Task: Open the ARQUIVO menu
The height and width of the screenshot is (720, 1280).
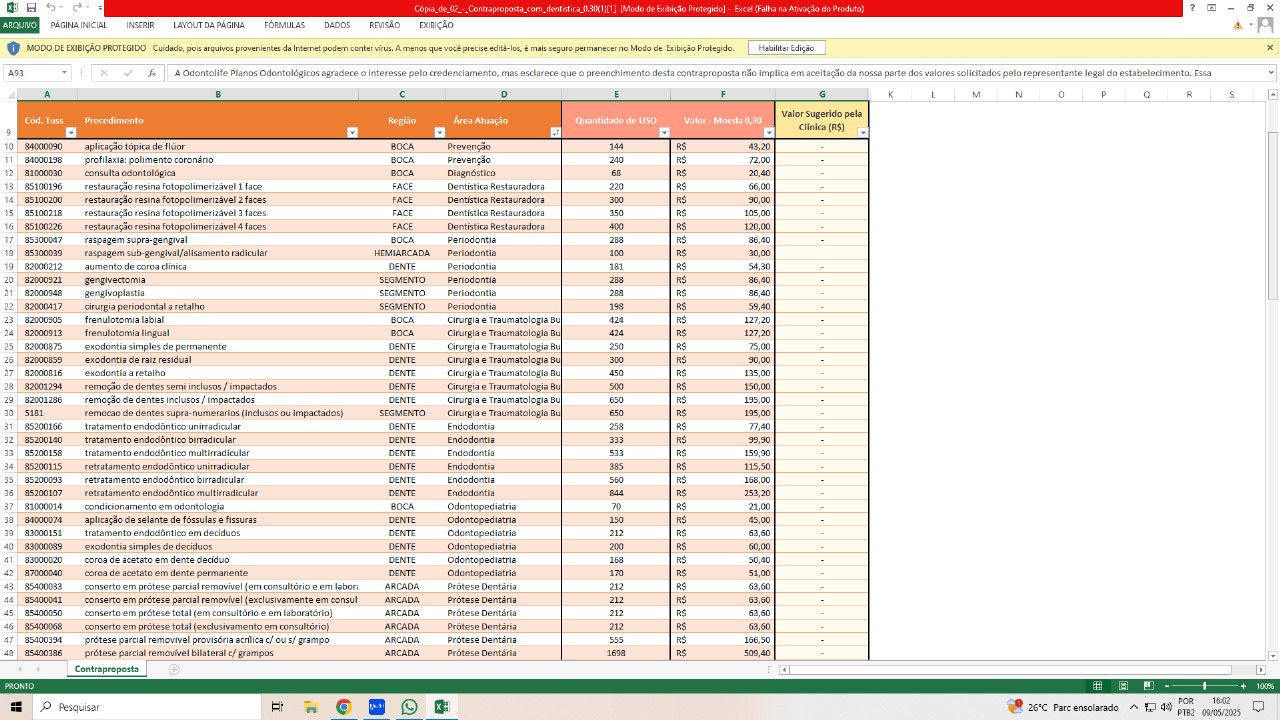Action: 19,25
